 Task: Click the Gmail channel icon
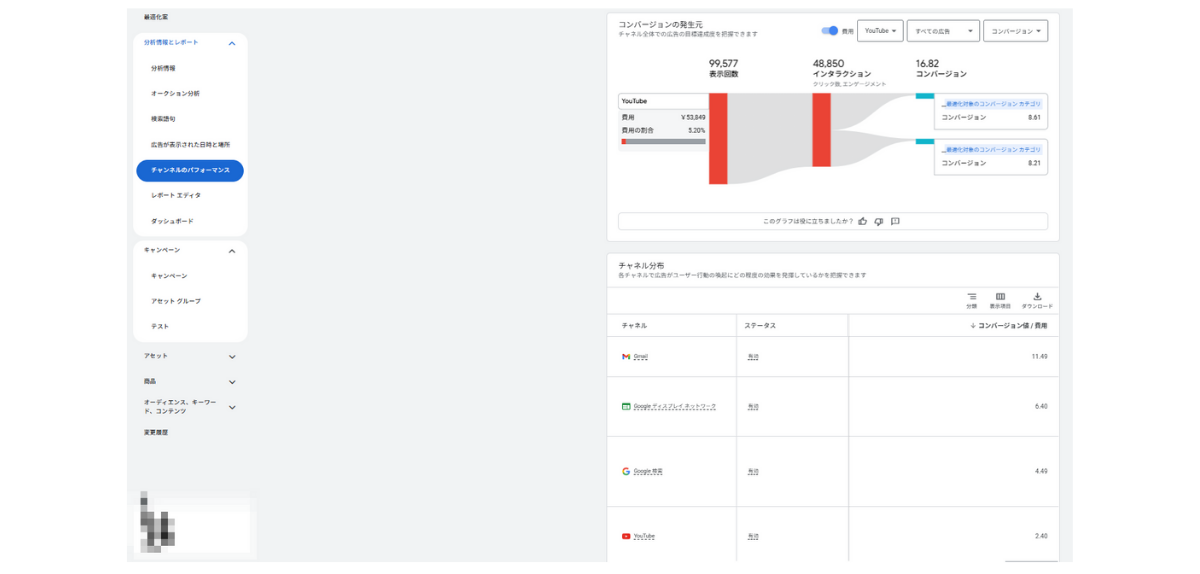[626, 356]
